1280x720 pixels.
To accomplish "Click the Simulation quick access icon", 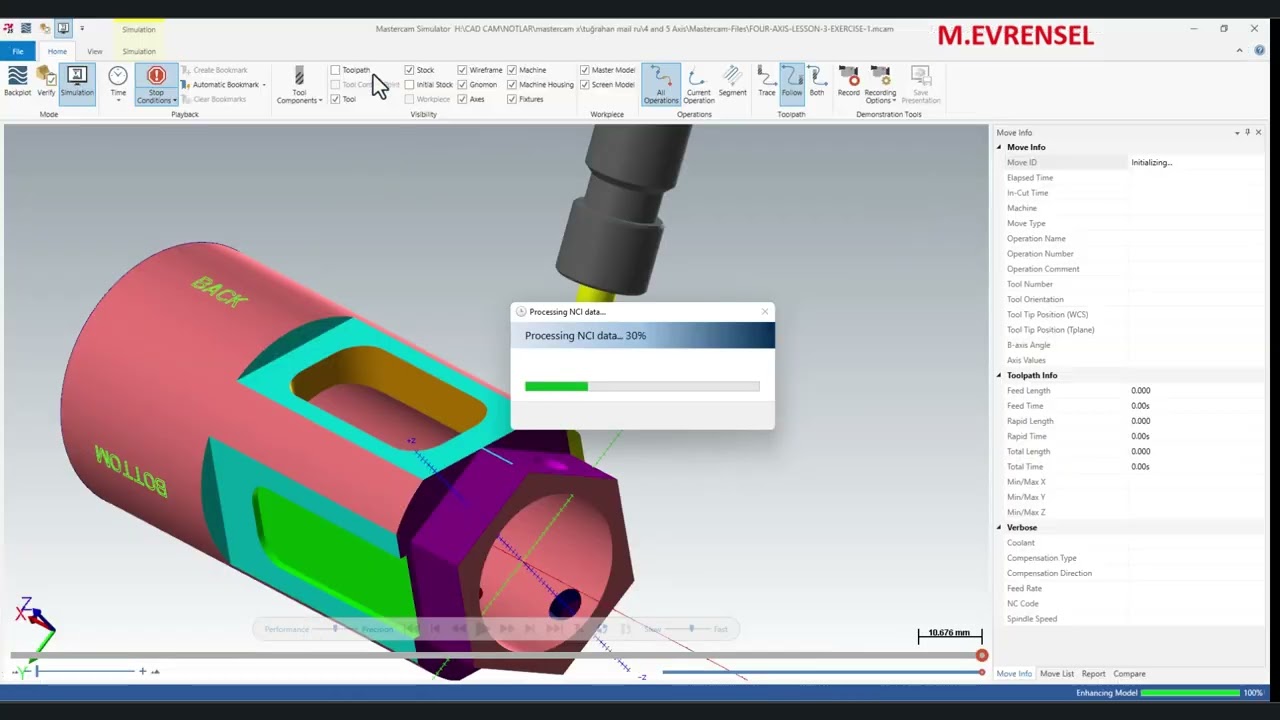I will (63, 28).
